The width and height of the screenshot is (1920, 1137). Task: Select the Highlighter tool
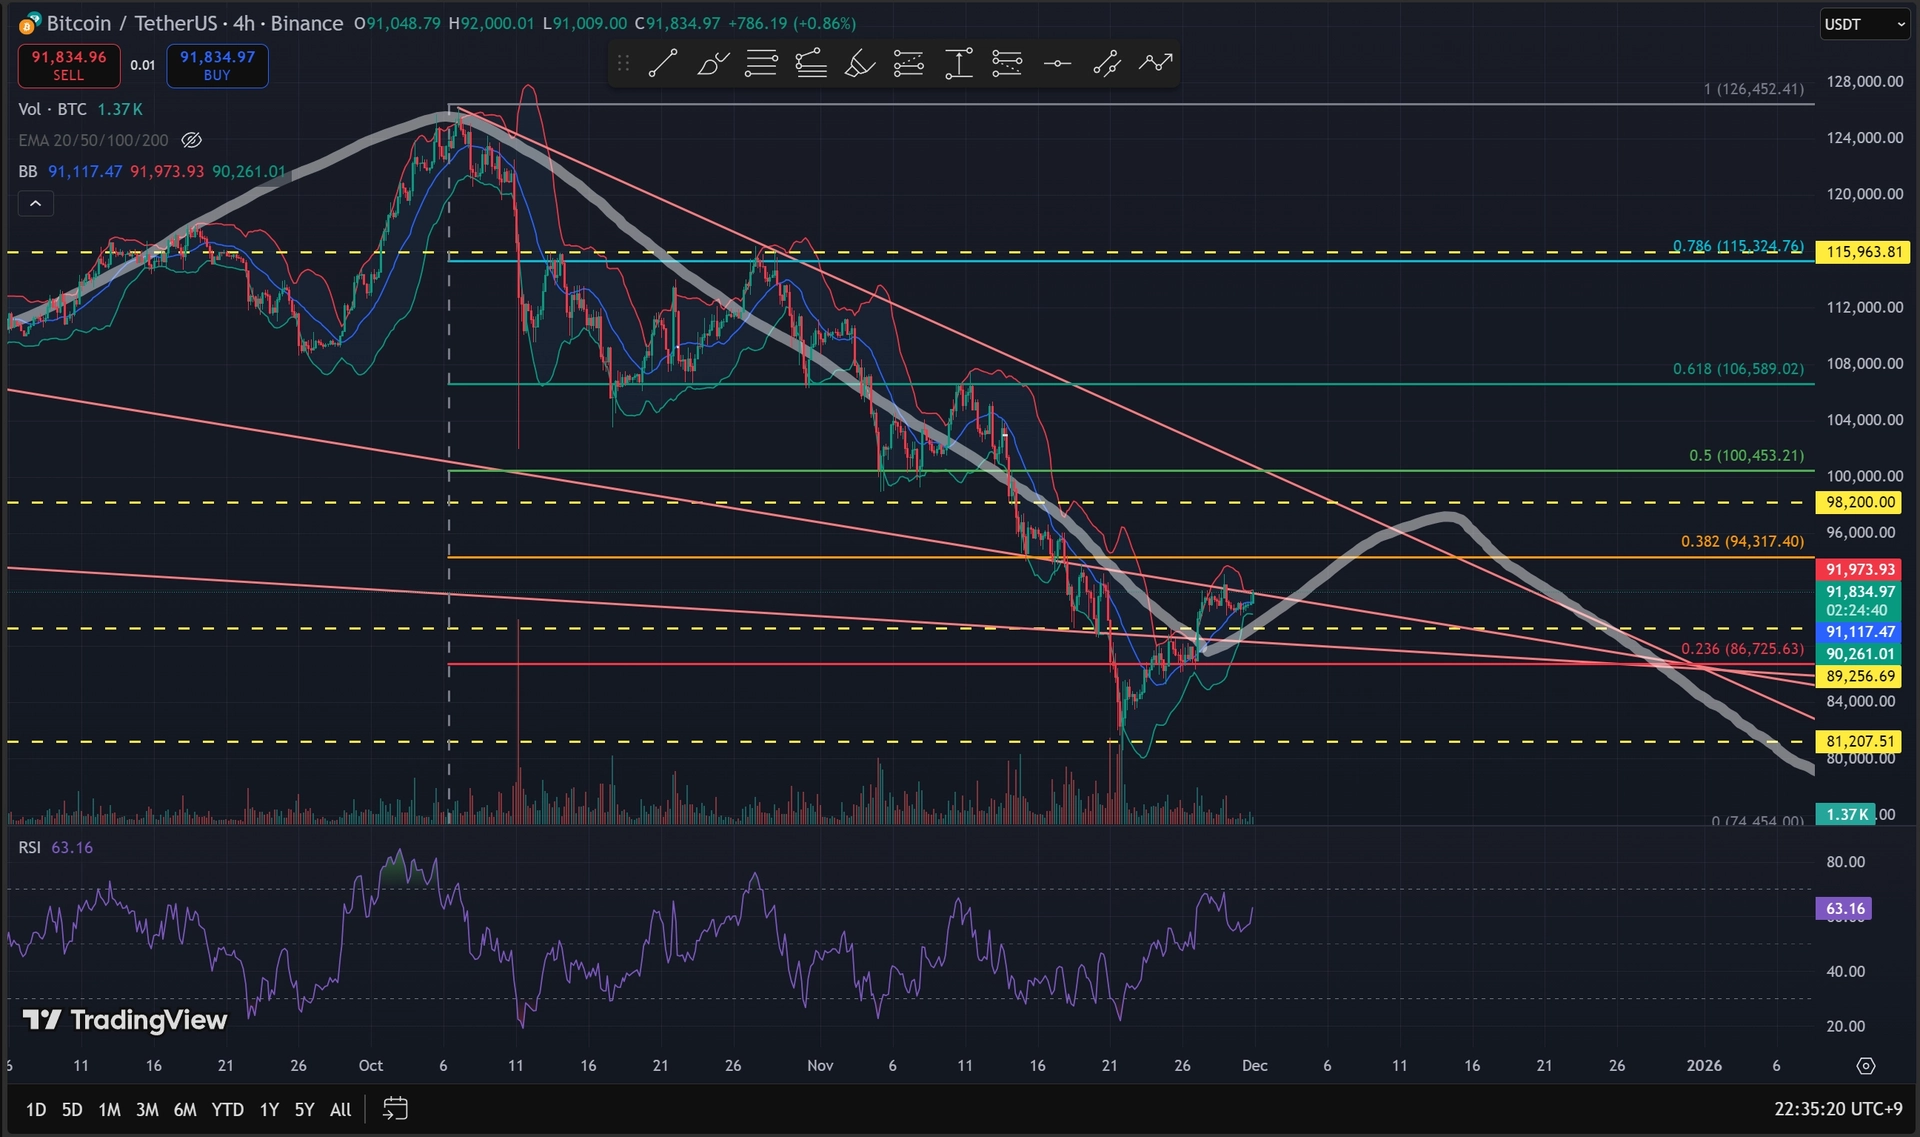click(859, 64)
